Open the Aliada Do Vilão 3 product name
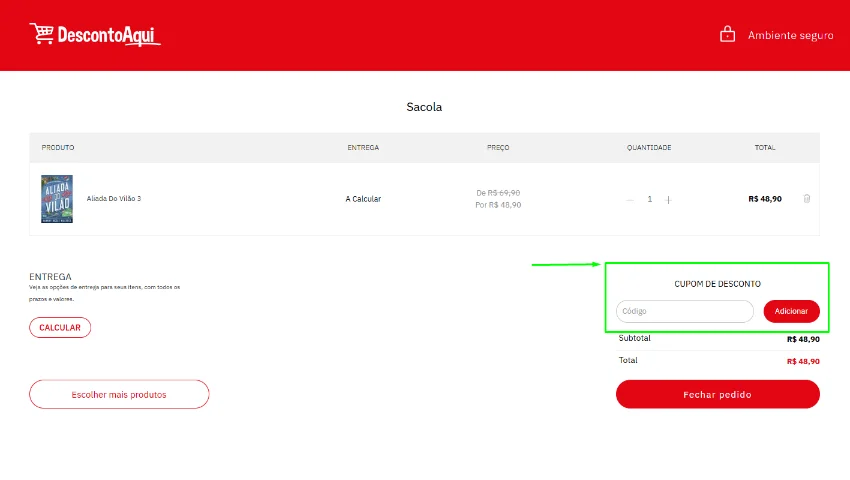The width and height of the screenshot is (850, 480). click(114, 199)
